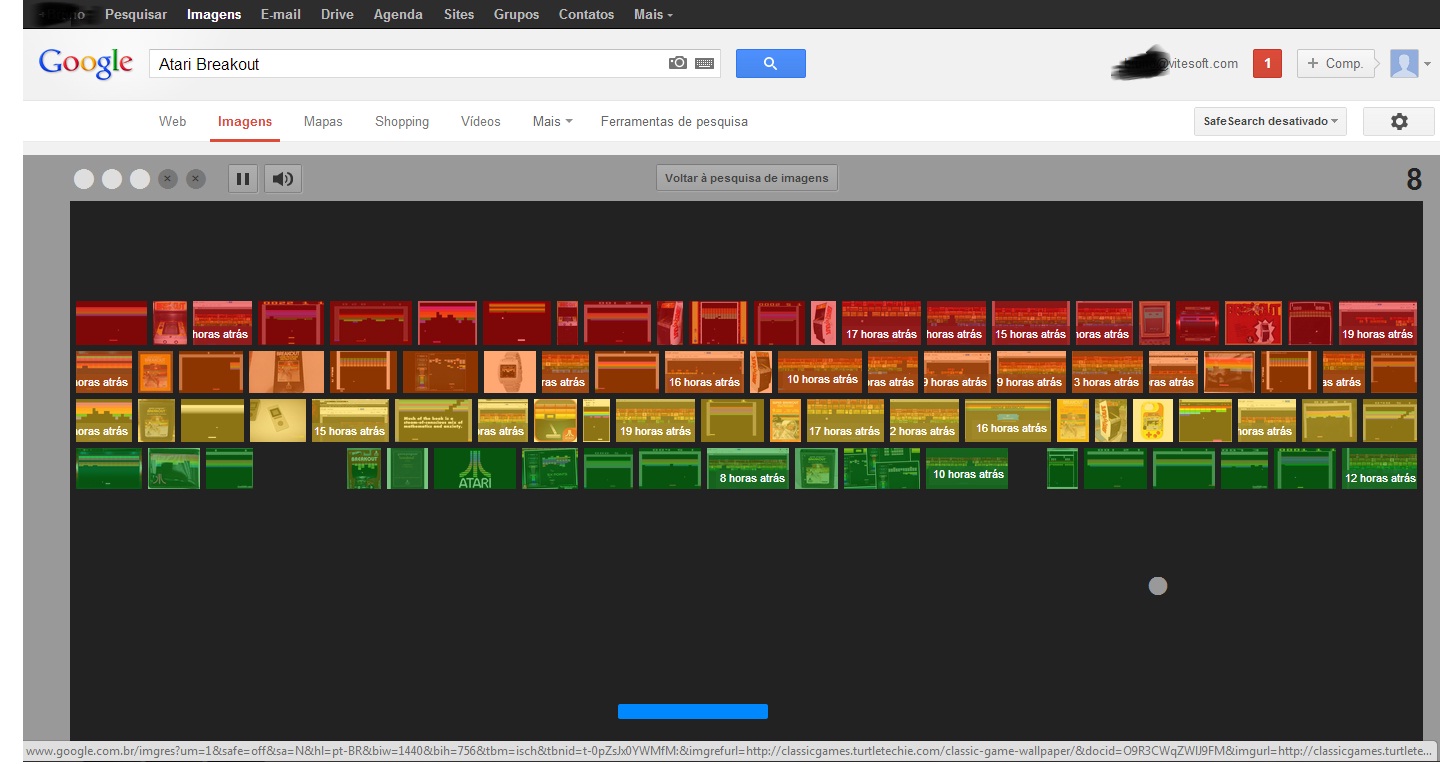Click the profile avatar picture
Viewport: 1440px width, 764px height.
pos(1404,64)
